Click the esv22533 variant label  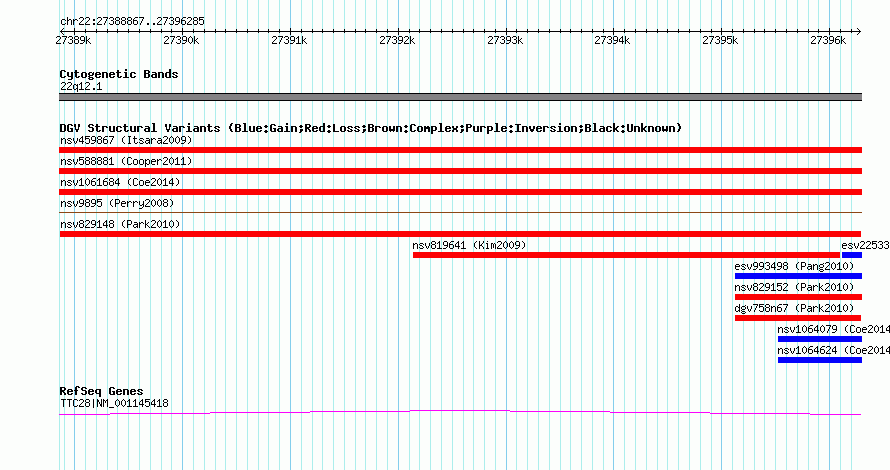(866, 245)
